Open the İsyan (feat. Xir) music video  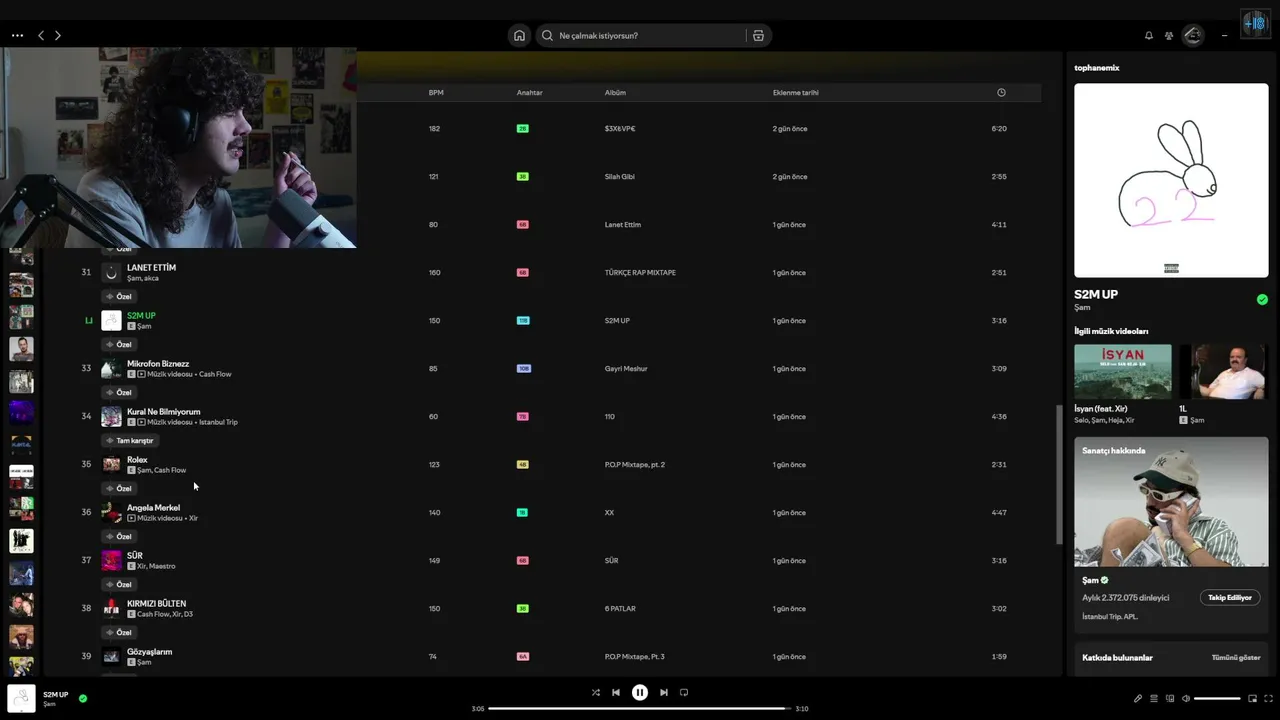[1123, 371]
